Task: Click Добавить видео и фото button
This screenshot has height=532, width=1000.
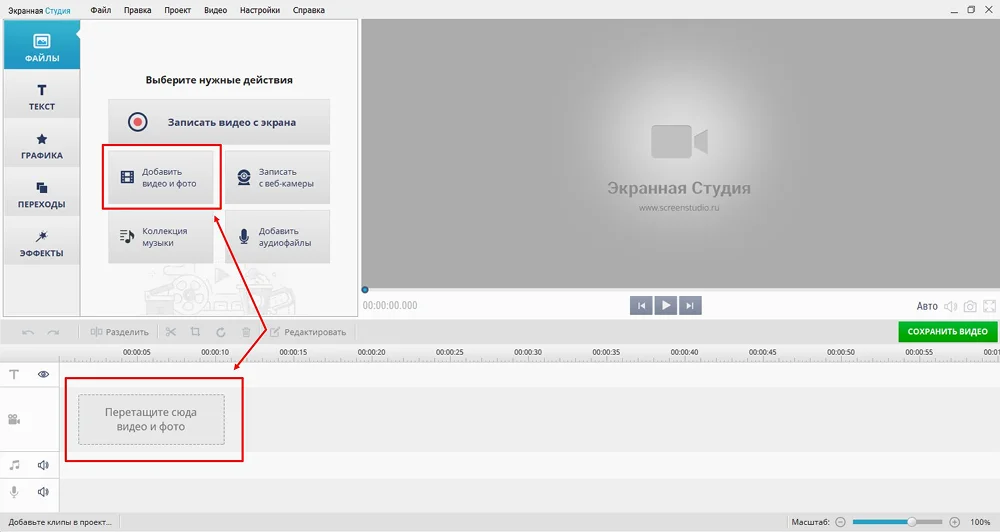Action: point(161,177)
